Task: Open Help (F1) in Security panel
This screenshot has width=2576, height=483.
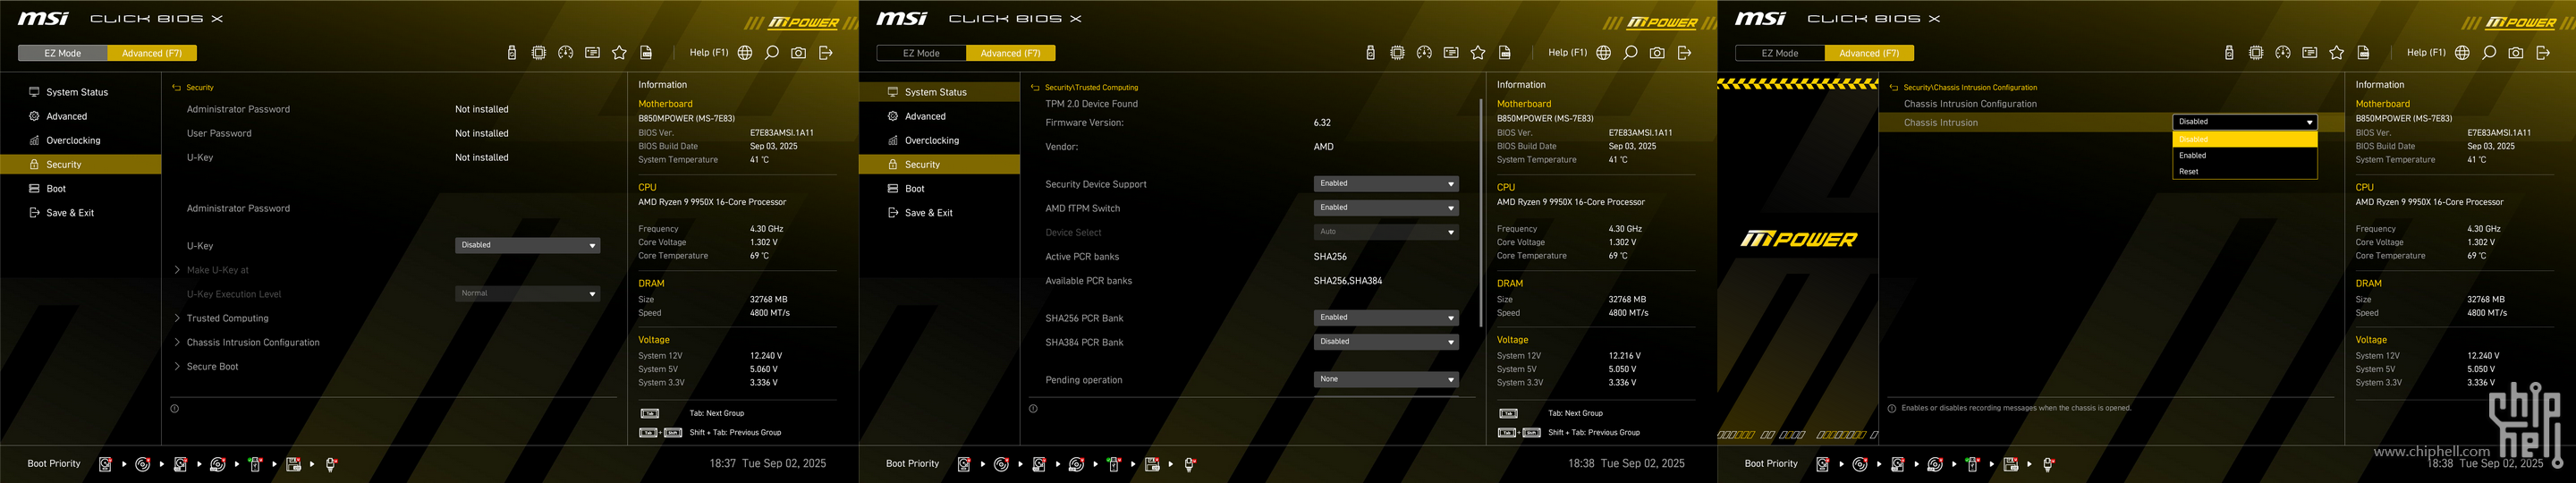Action: point(709,53)
